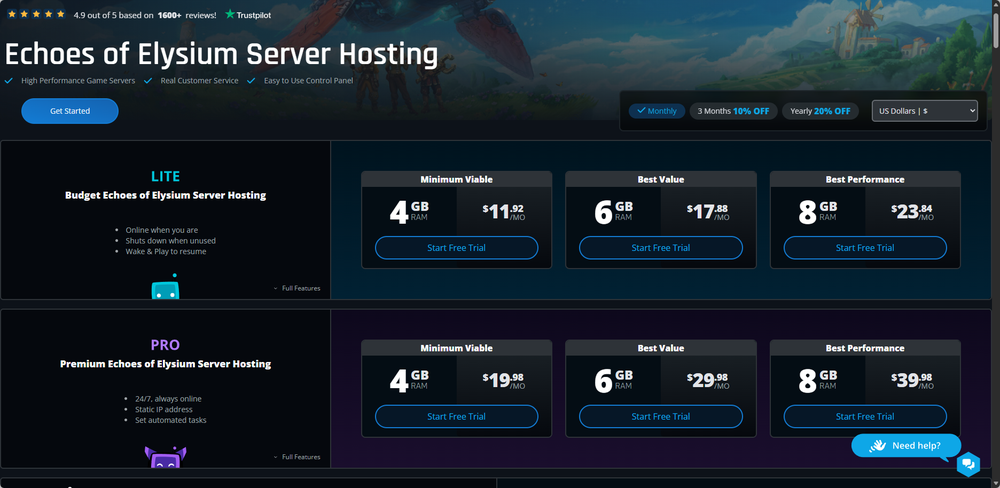1000x488 pixels.
Task: Click High Performance Game Servers text
Action: pyautogui.click(x=78, y=81)
